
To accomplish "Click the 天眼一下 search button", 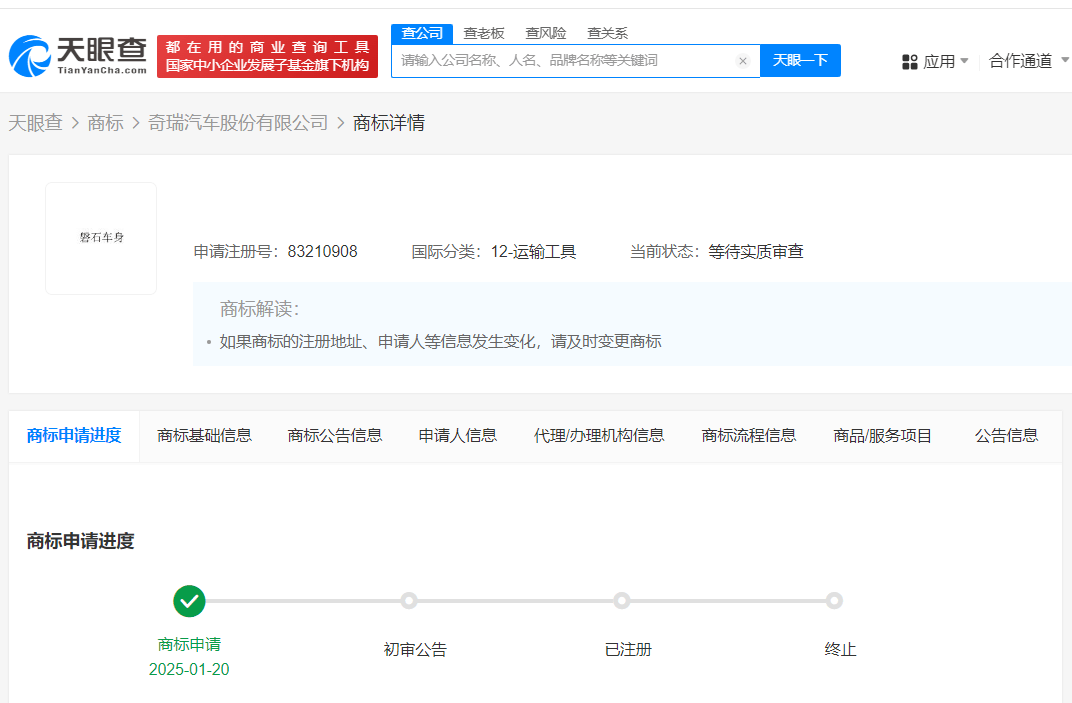I will 800,61.
